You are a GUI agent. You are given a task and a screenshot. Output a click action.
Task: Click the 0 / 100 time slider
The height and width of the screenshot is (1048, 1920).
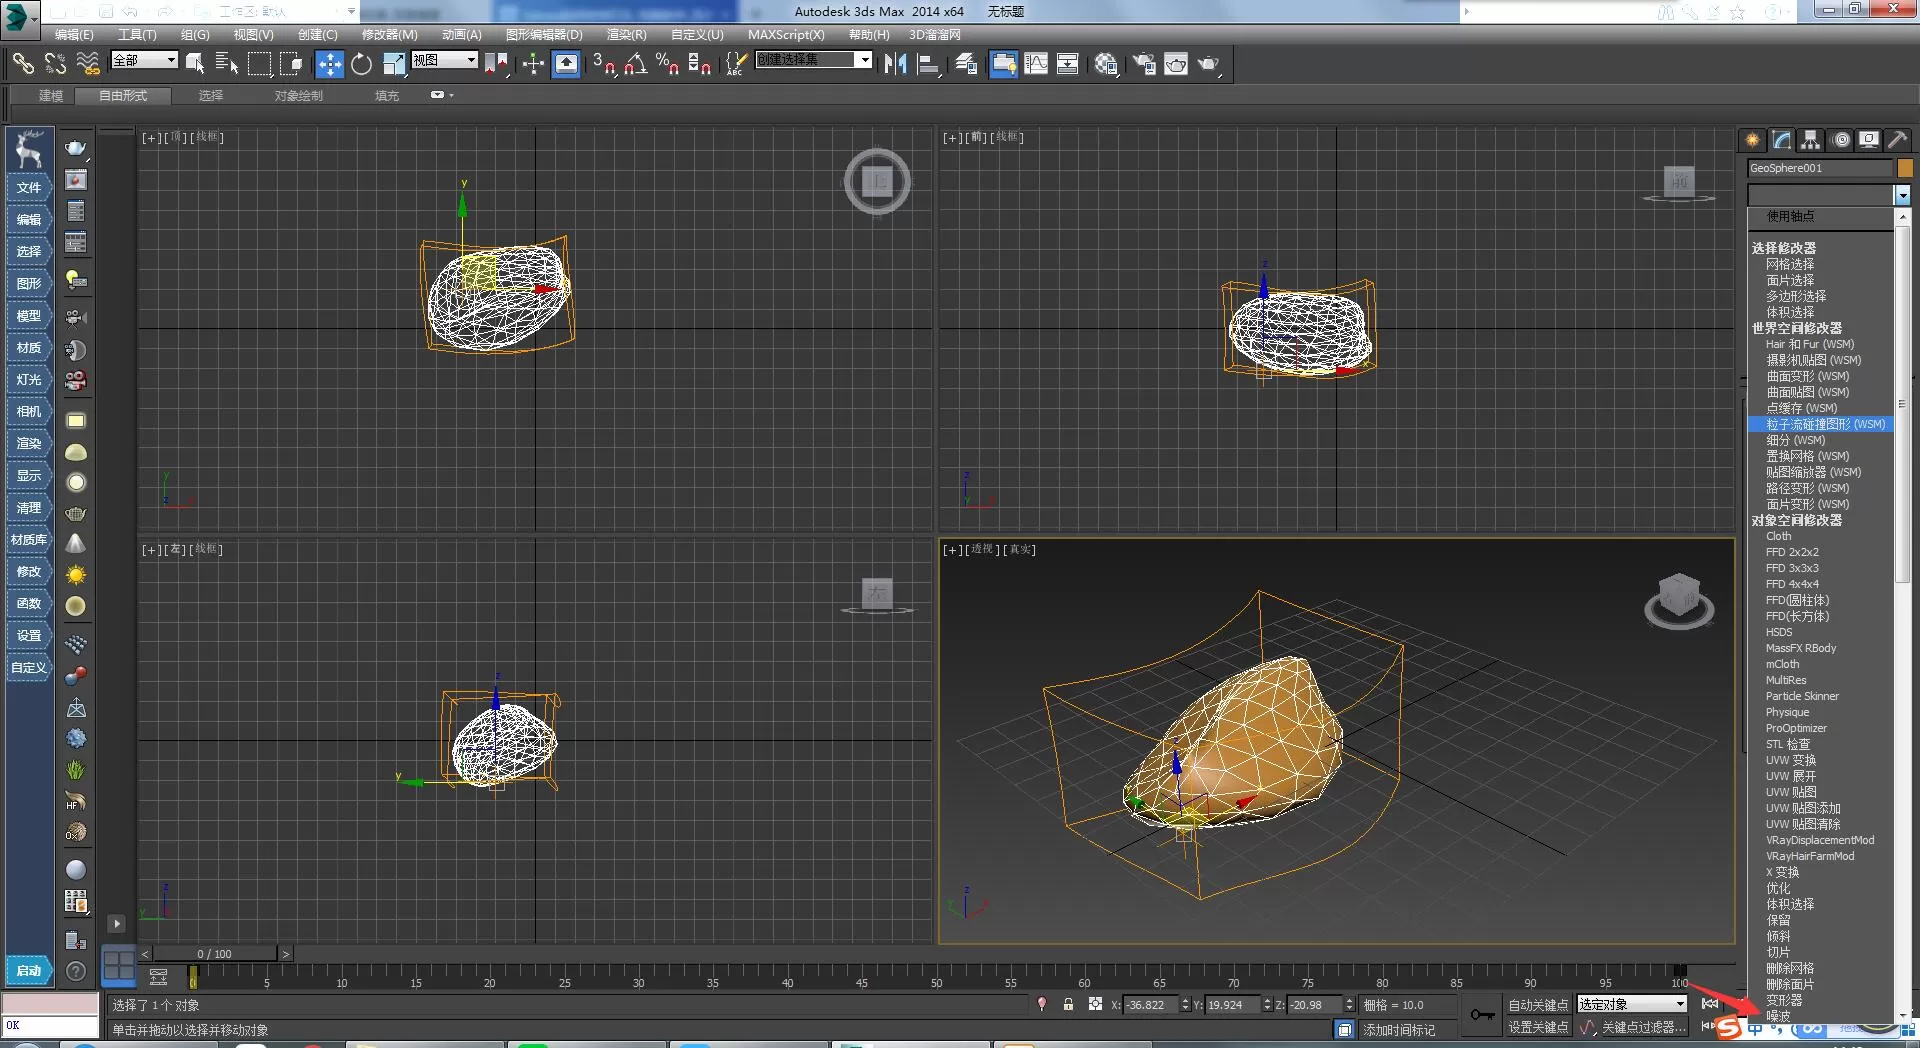tap(214, 954)
